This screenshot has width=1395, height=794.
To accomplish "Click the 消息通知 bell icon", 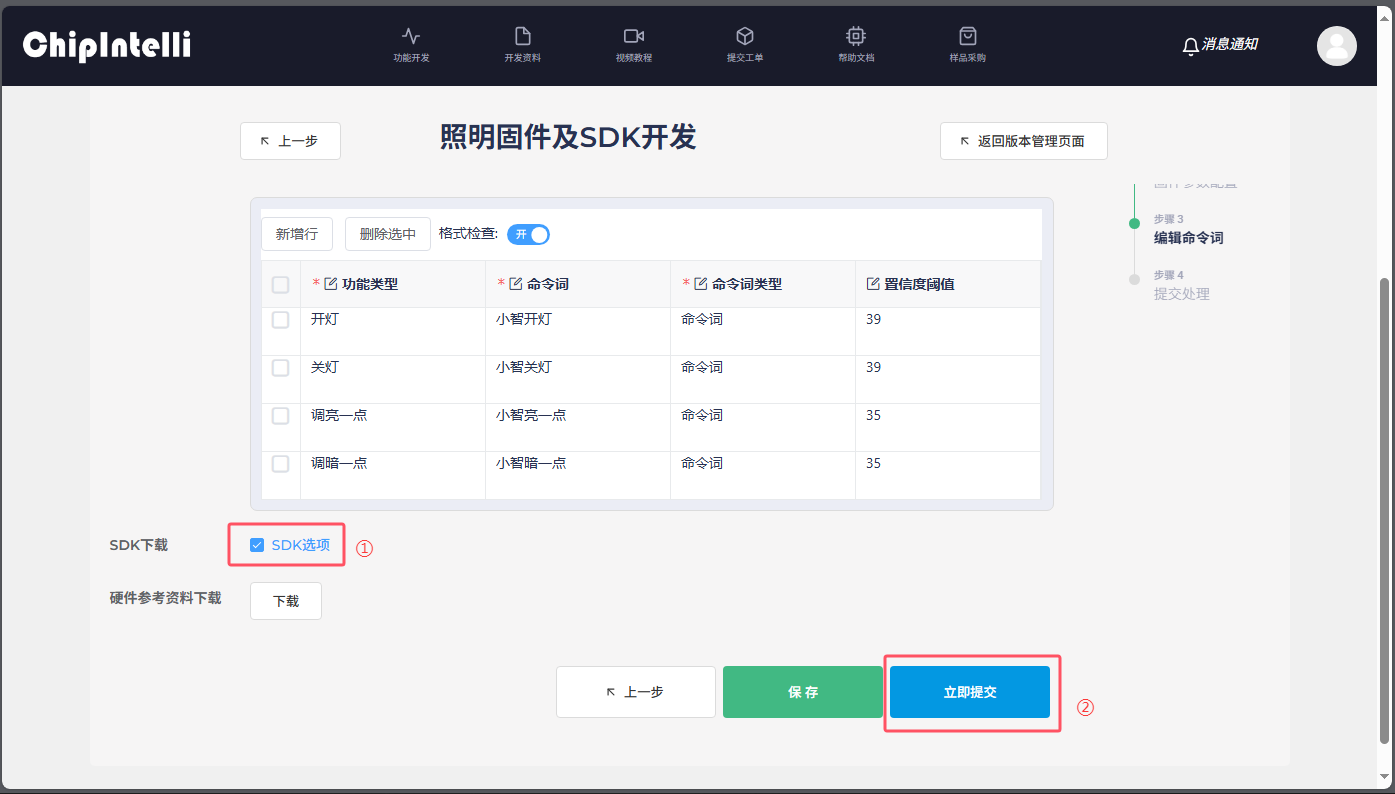I will [1190, 46].
